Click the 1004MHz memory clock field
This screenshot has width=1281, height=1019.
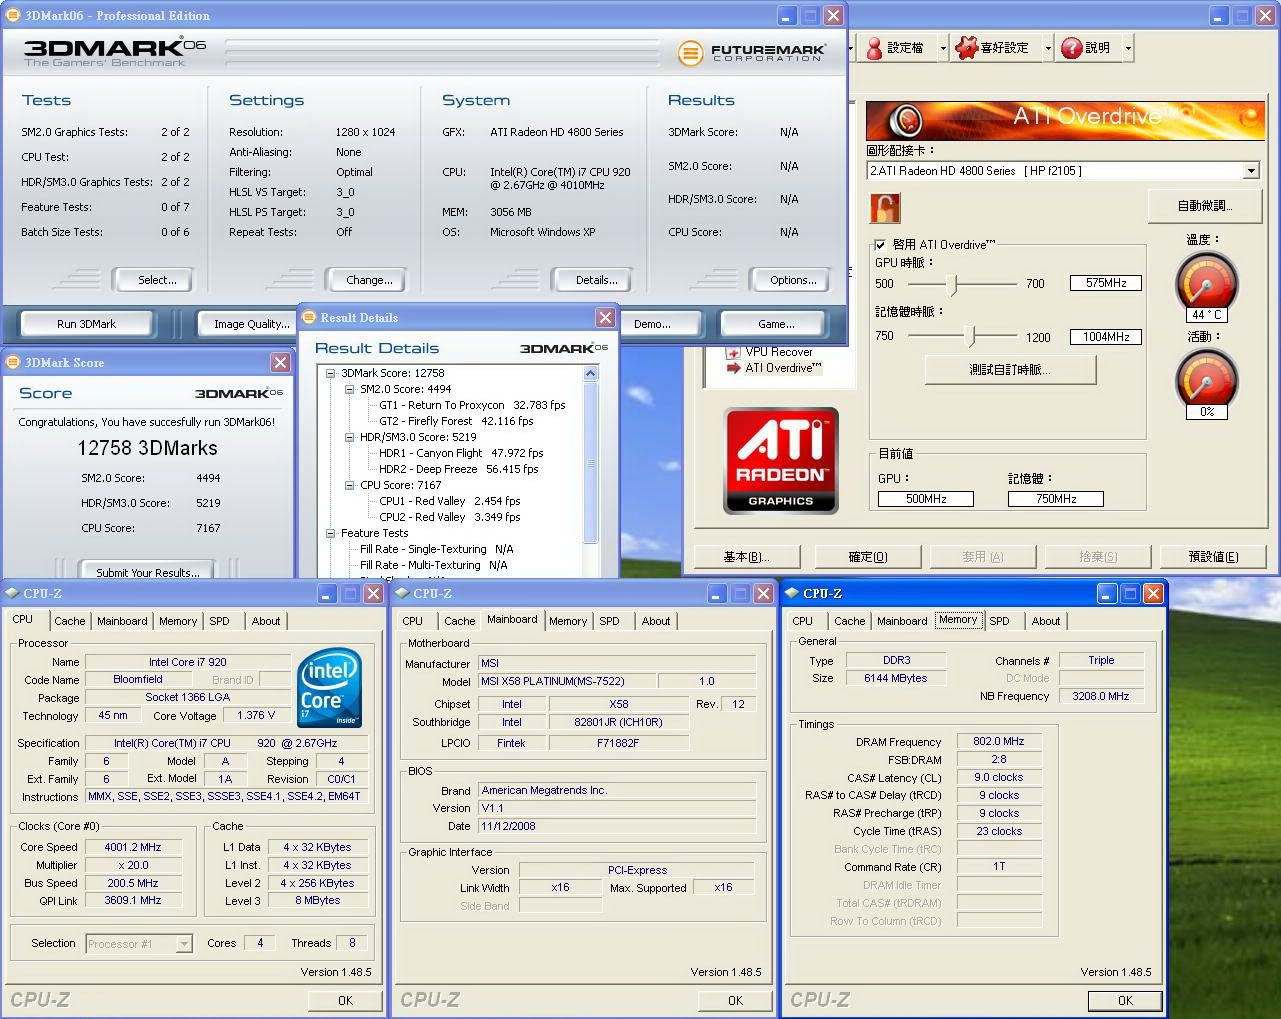[1106, 337]
